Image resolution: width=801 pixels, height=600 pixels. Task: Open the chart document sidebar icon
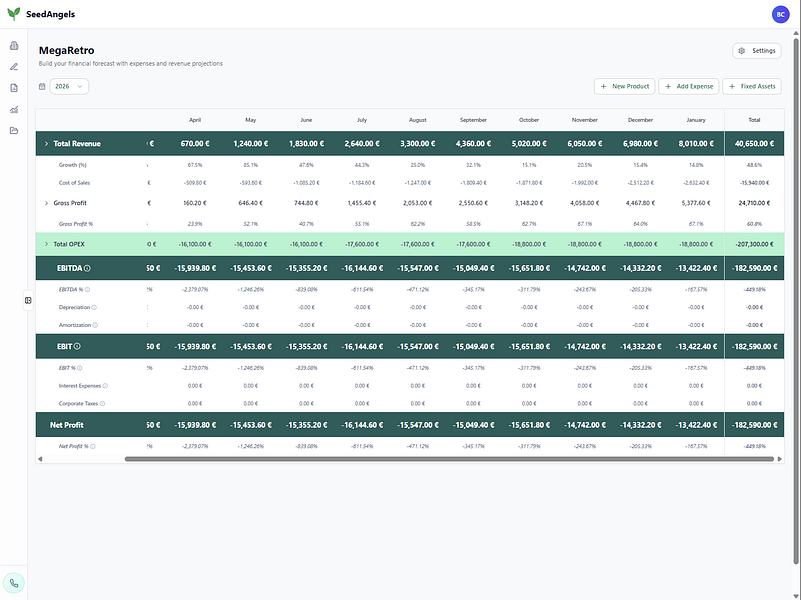click(x=14, y=88)
